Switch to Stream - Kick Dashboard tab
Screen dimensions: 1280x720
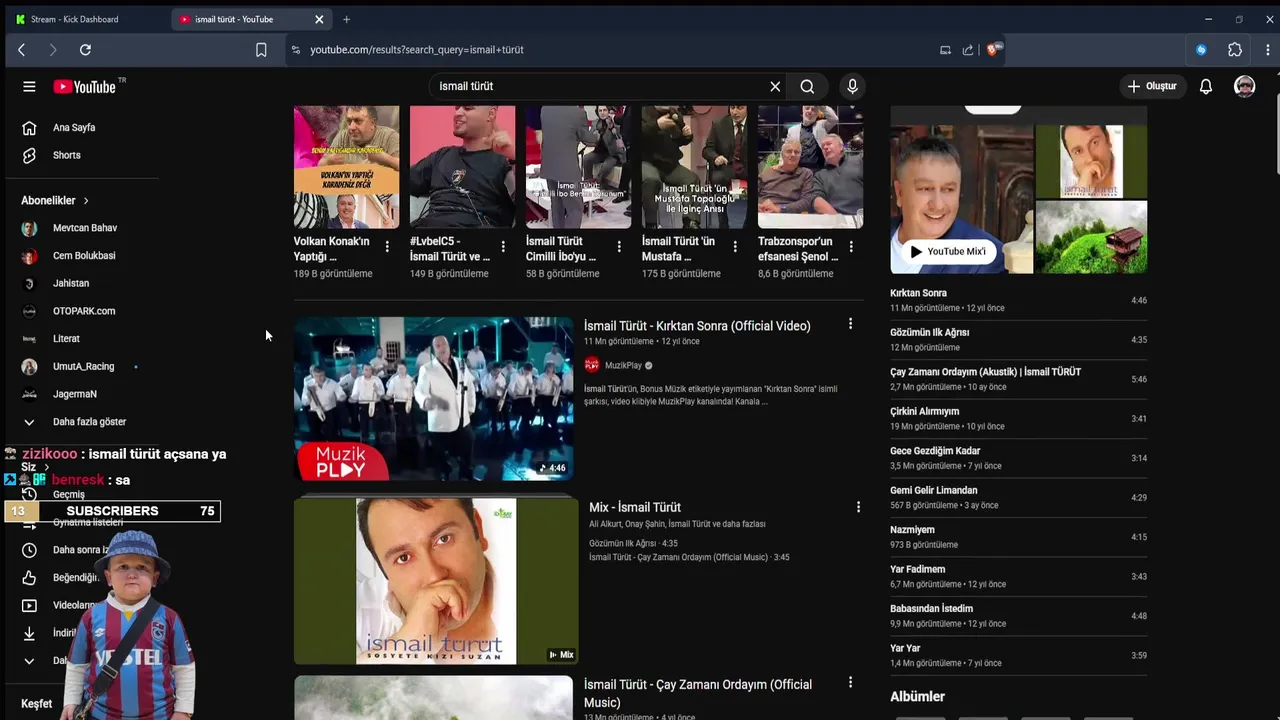pyautogui.click(x=87, y=19)
